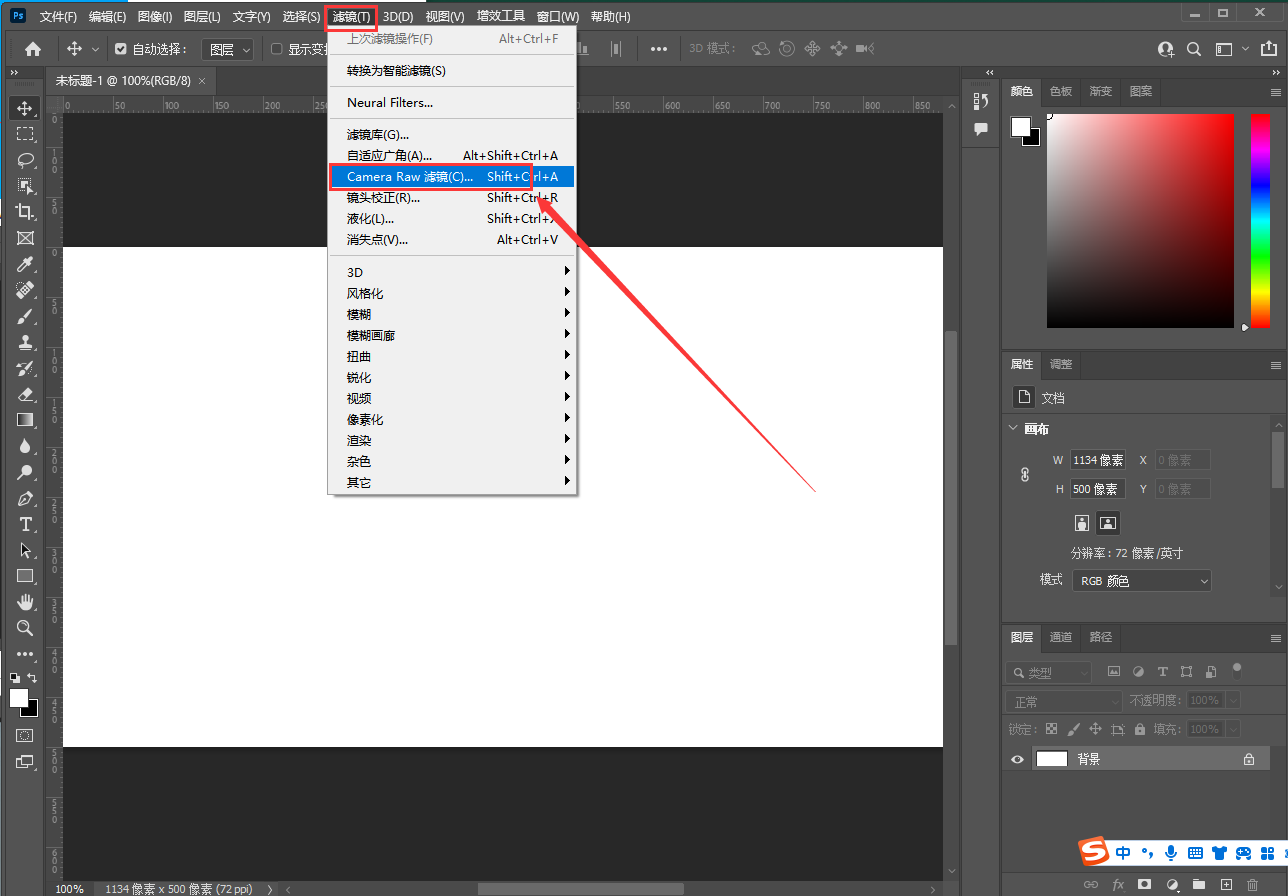
Task: Select the Dodge tool
Action: coord(25,472)
